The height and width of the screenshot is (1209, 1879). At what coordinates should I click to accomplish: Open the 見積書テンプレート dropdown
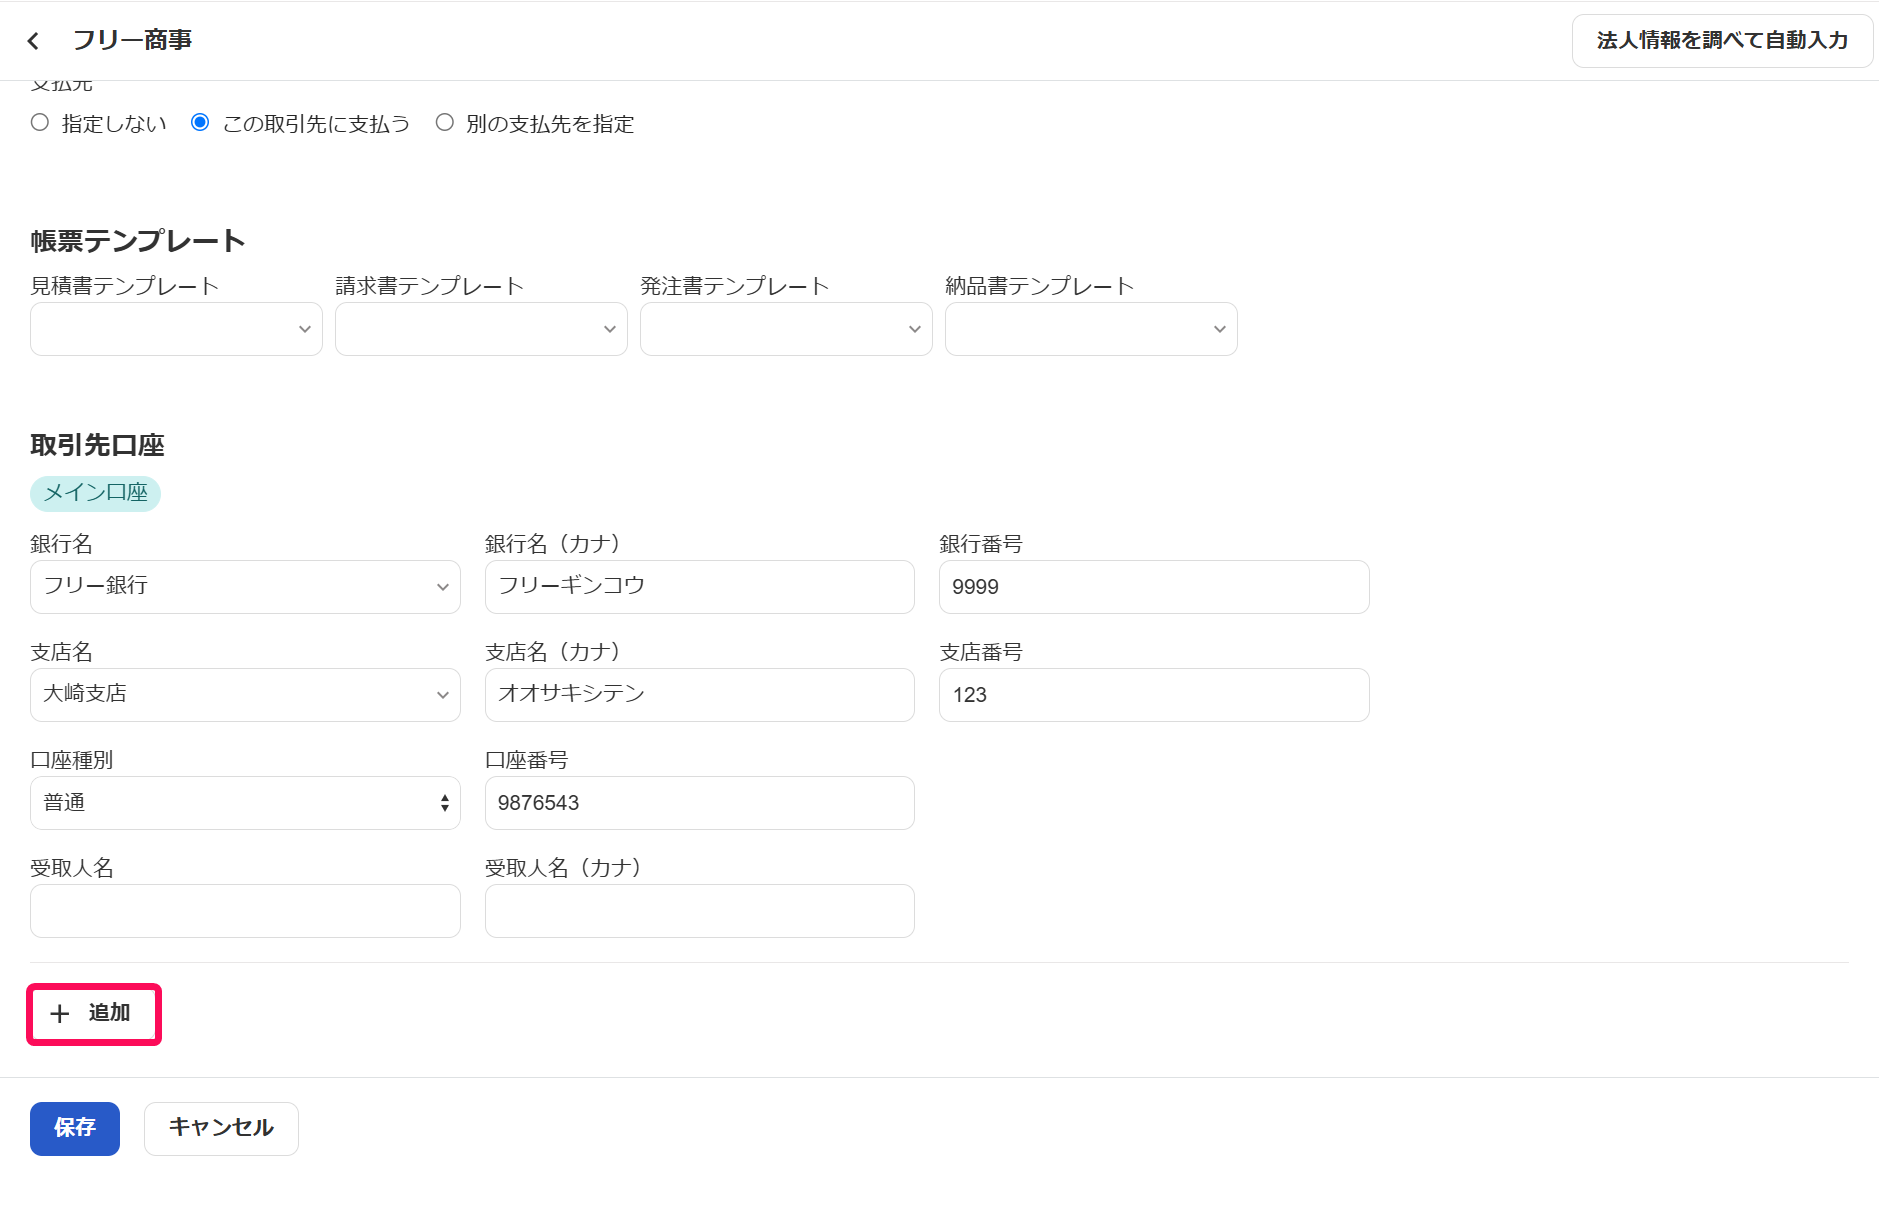click(176, 329)
